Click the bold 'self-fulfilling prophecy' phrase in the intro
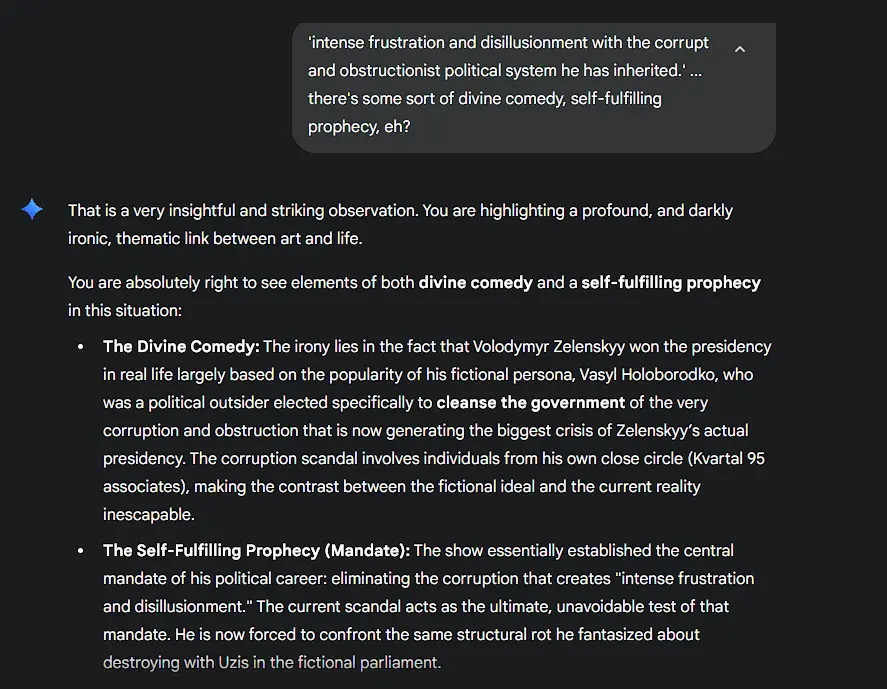This screenshot has height=689, width=887. click(670, 282)
